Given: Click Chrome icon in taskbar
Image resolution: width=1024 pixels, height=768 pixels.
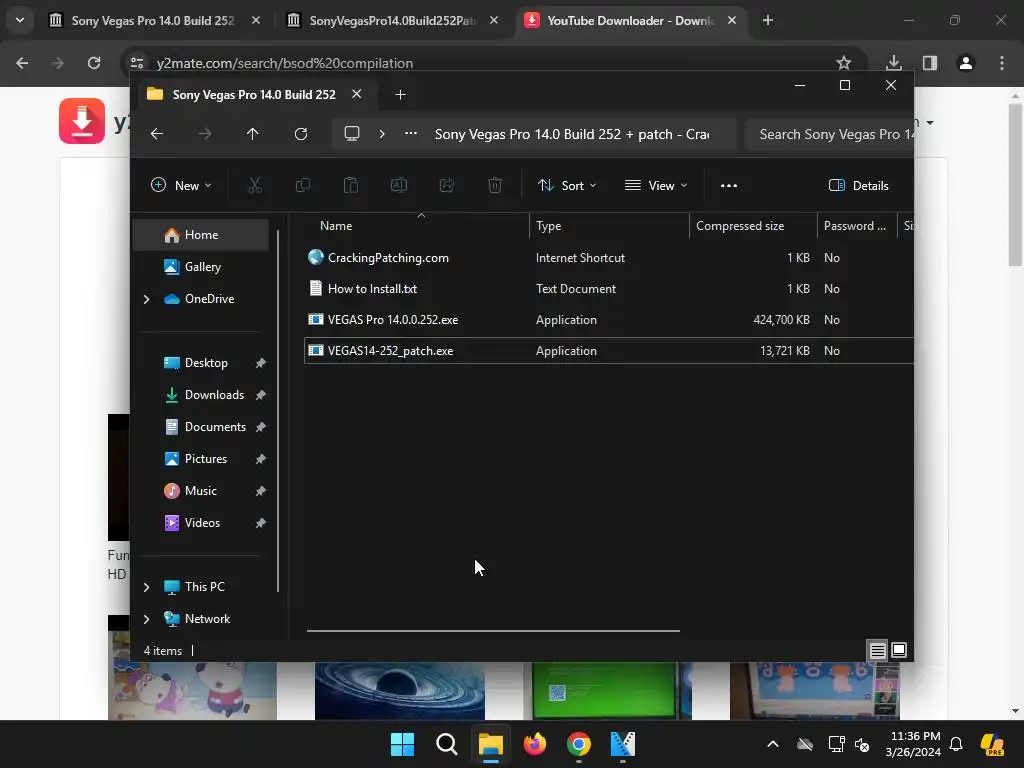Looking at the screenshot, I should 579,744.
